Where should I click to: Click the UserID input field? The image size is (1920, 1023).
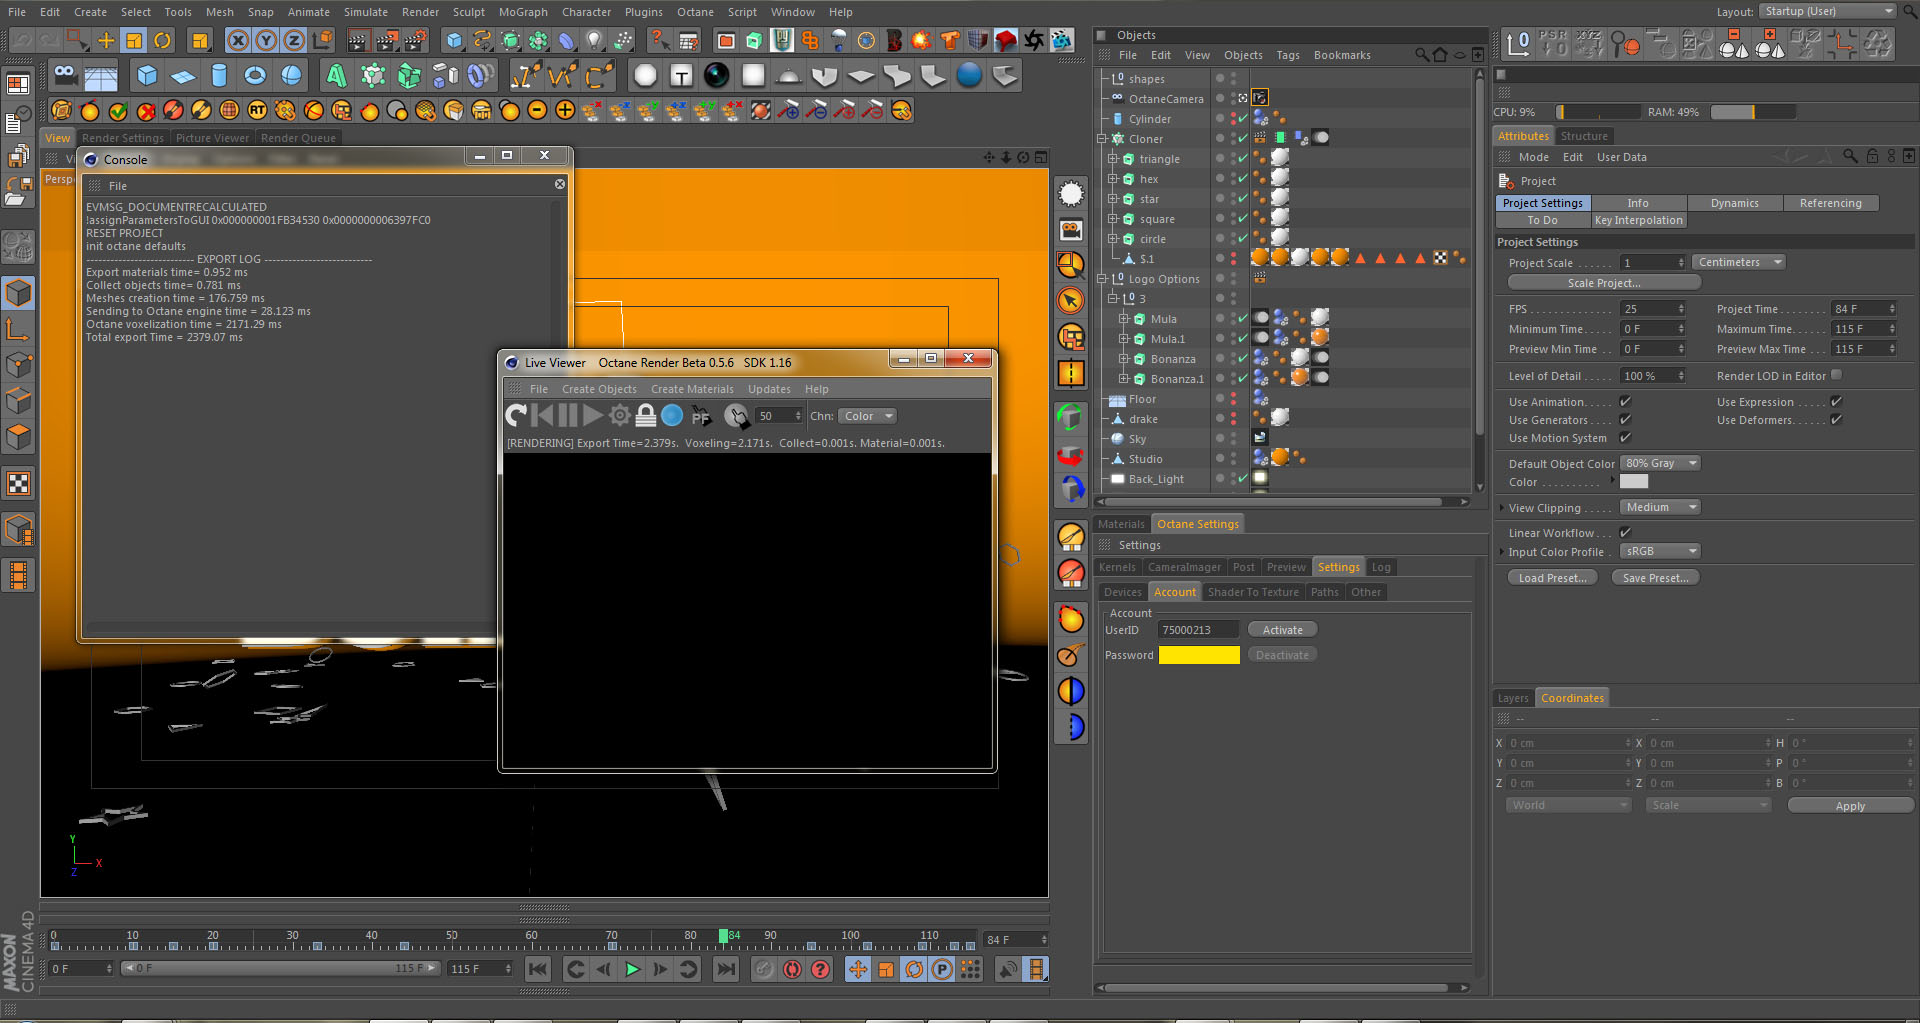click(1198, 630)
